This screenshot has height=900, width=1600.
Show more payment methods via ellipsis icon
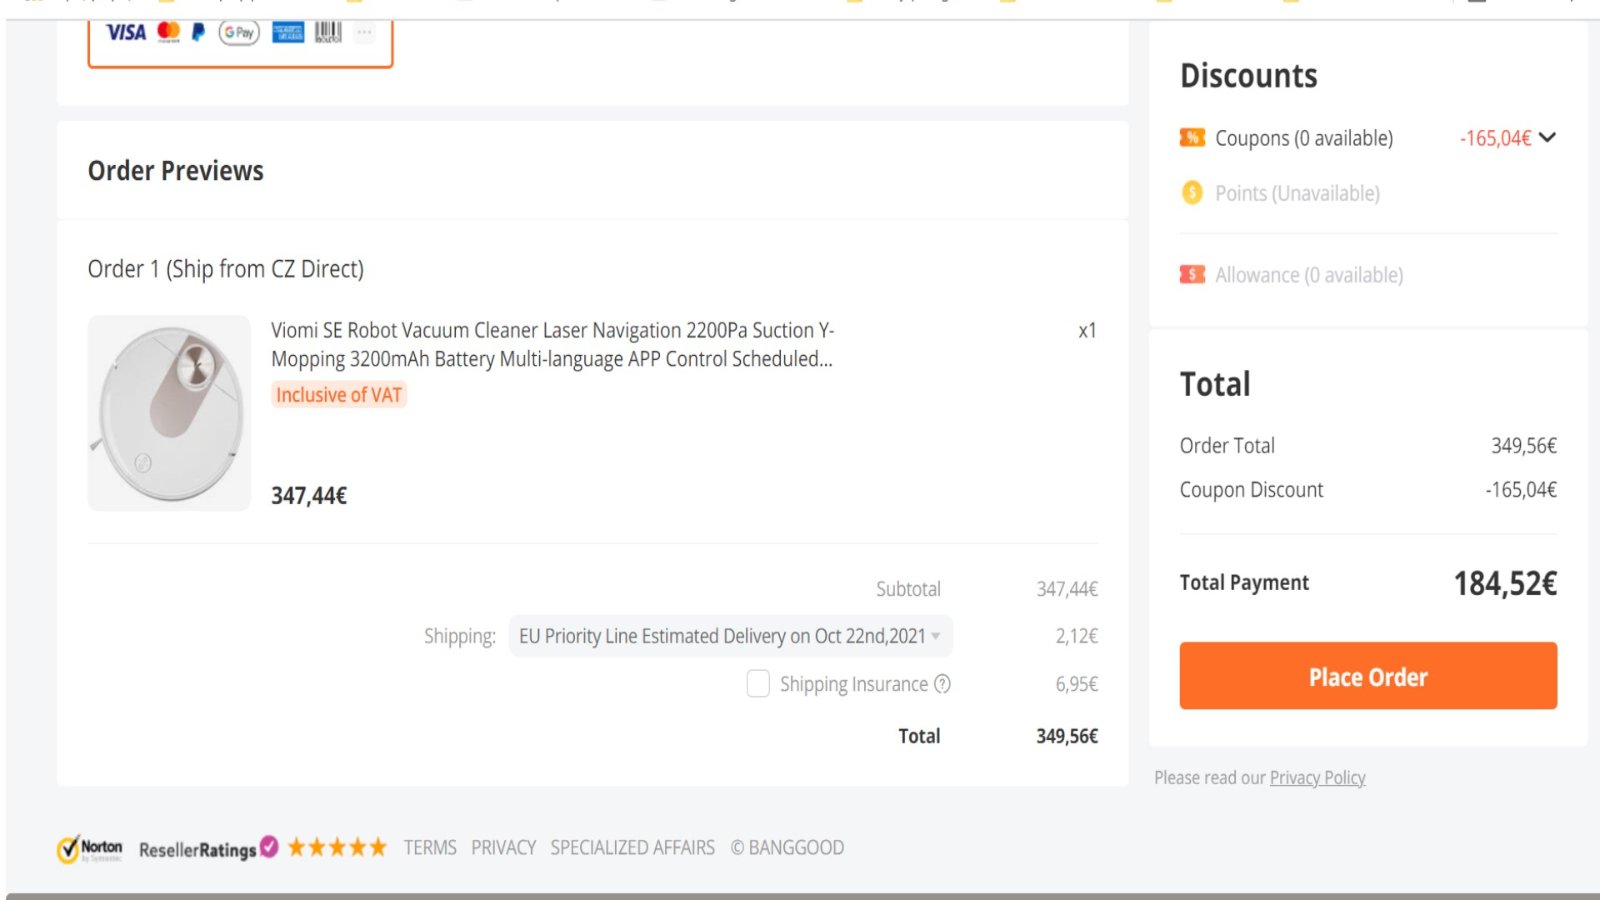[364, 32]
